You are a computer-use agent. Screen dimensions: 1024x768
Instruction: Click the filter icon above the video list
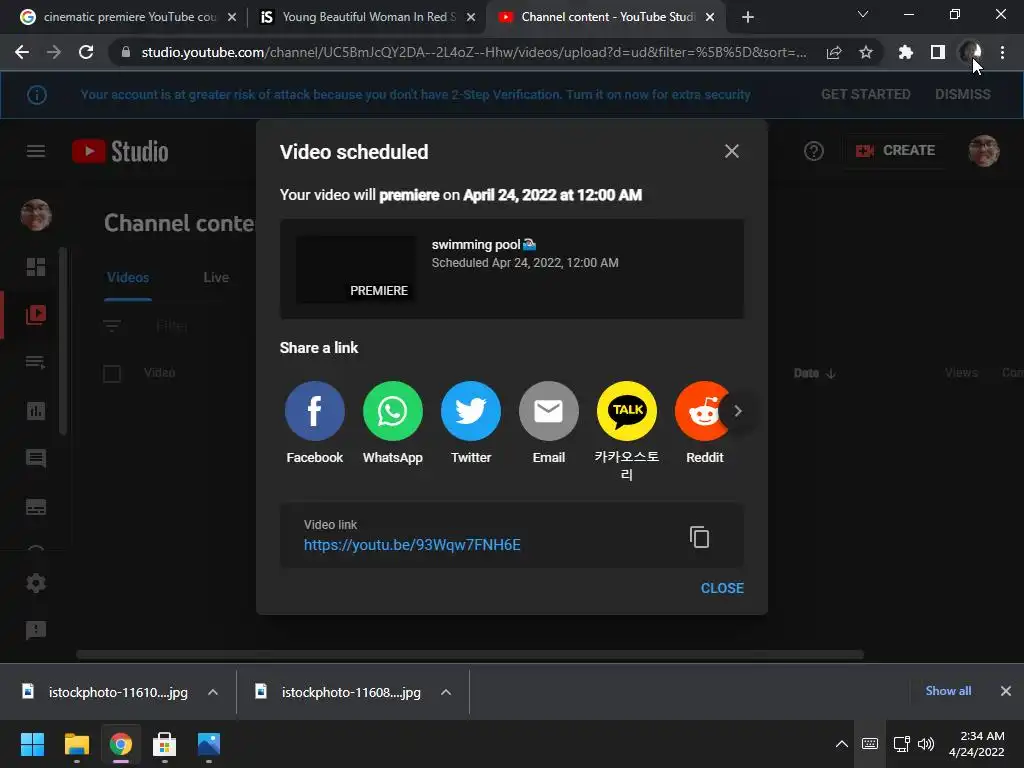[x=112, y=325]
